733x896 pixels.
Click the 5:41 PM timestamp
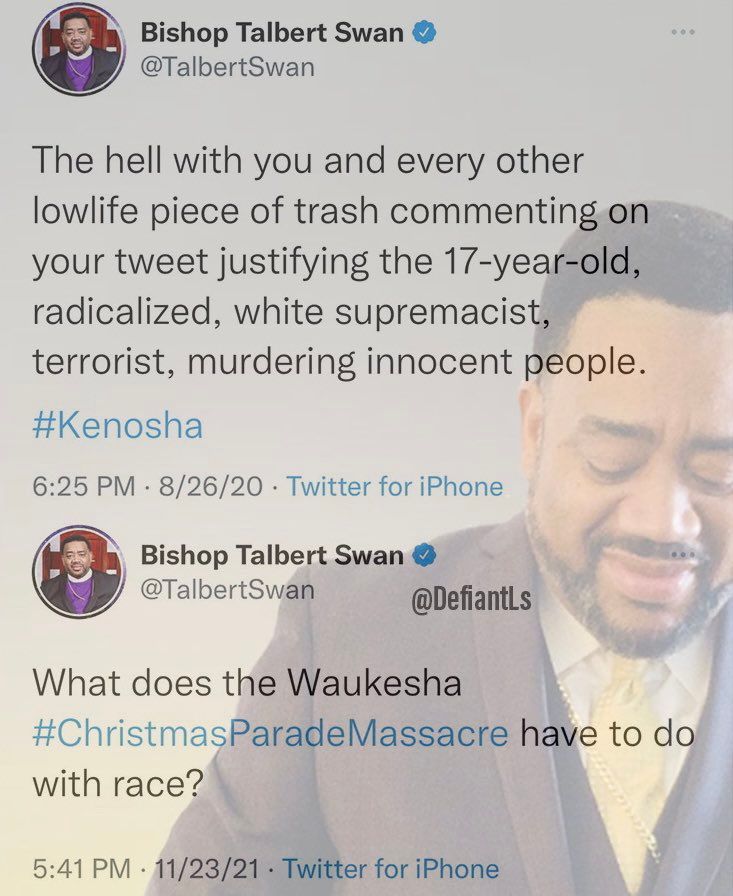(x=82, y=869)
